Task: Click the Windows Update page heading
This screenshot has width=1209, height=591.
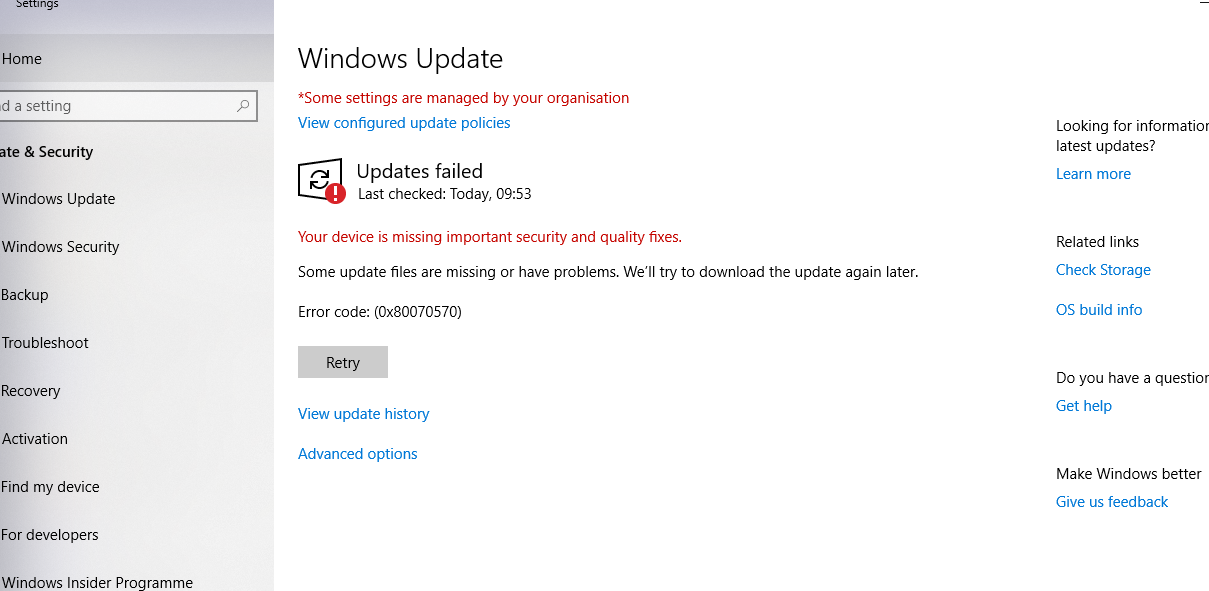Action: coord(400,59)
